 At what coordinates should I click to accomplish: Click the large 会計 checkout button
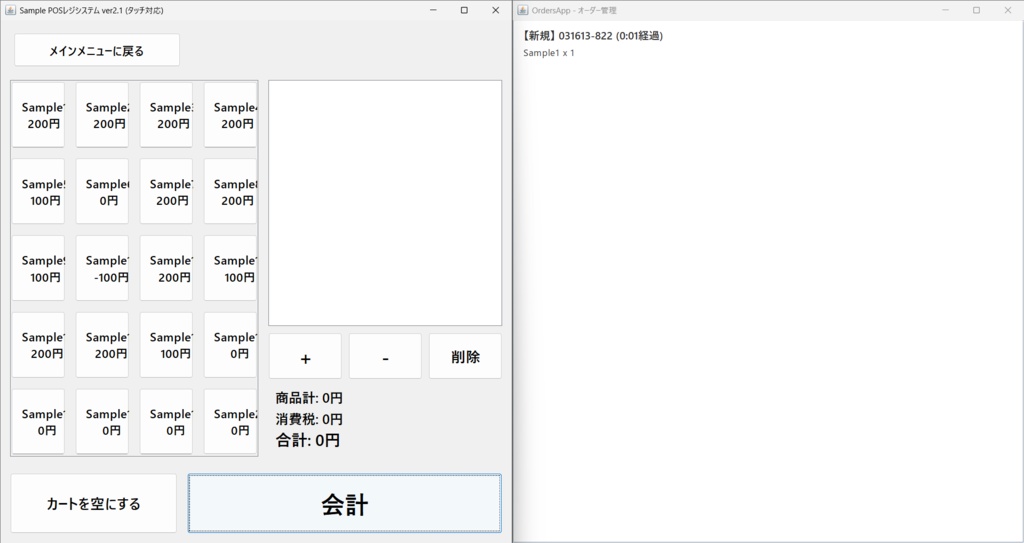click(x=345, y=504)
